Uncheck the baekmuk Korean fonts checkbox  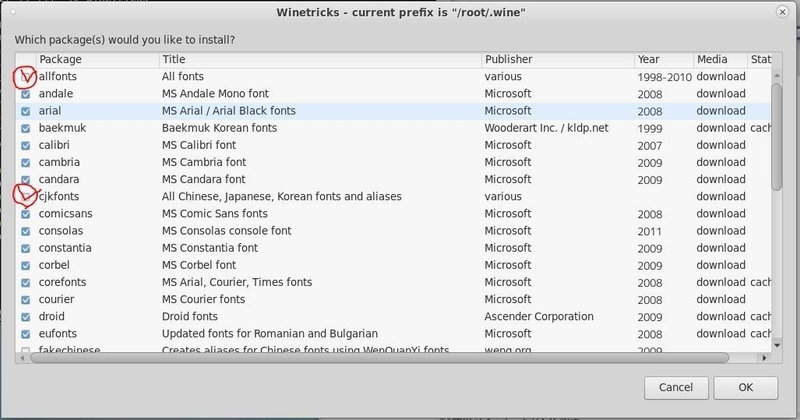pos(26,128)
